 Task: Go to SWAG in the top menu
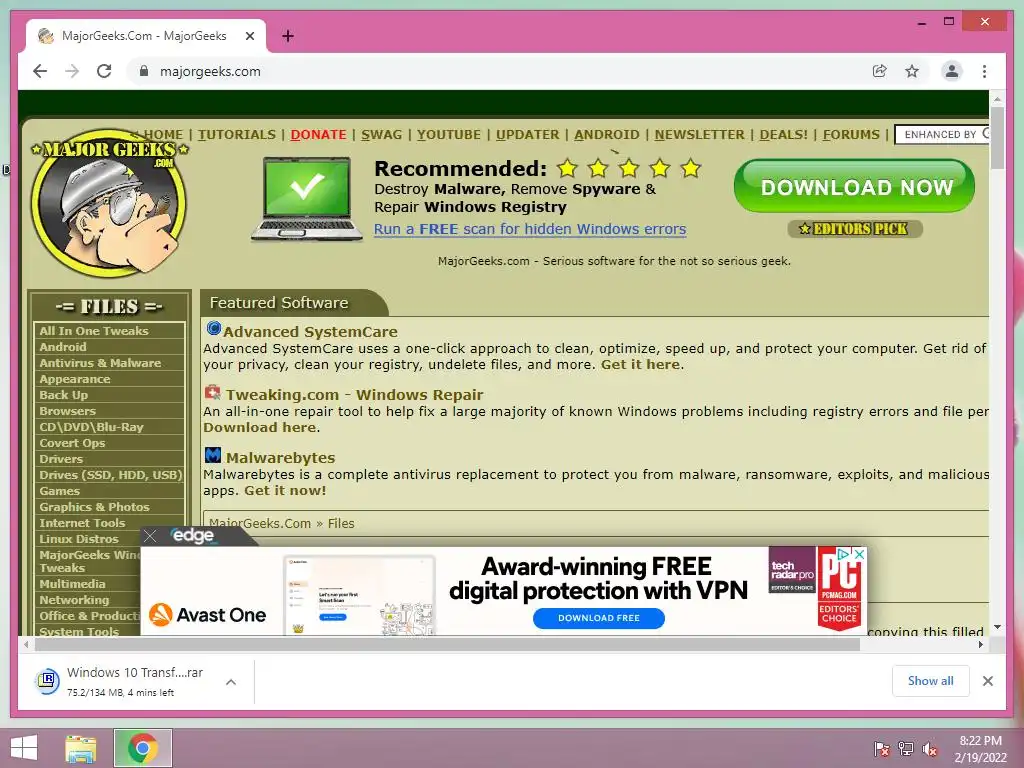[381, 135]
